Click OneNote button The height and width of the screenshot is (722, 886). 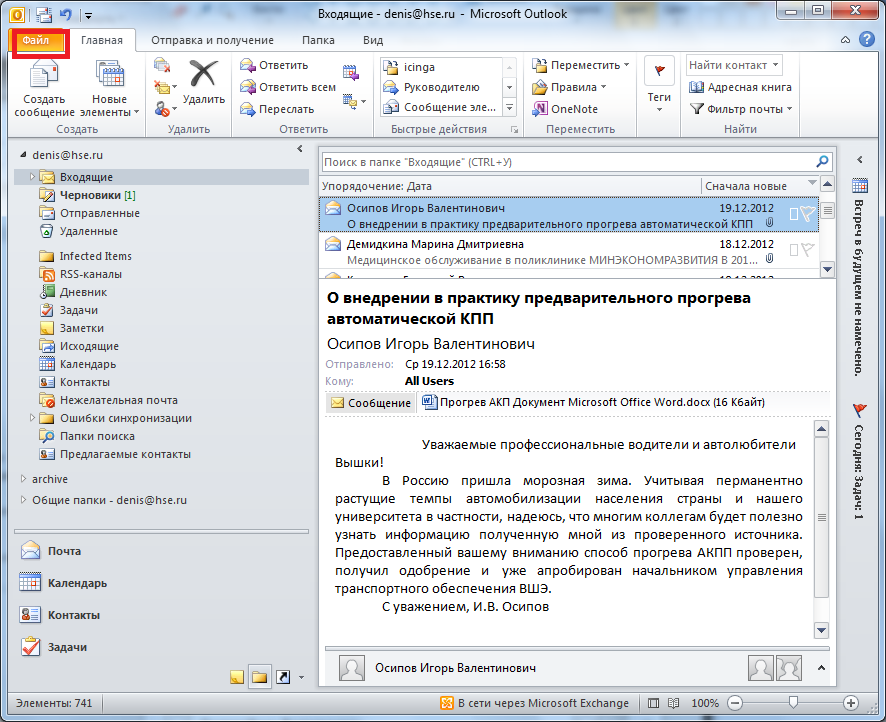(x=565, y=109)
